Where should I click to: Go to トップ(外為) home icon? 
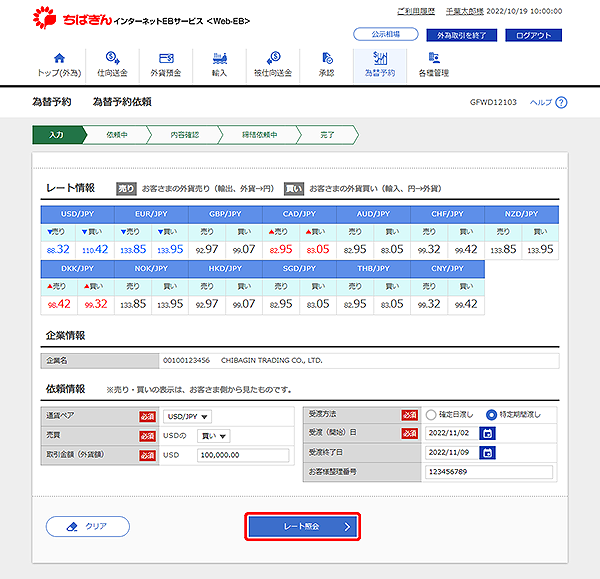tap(59, 58)
